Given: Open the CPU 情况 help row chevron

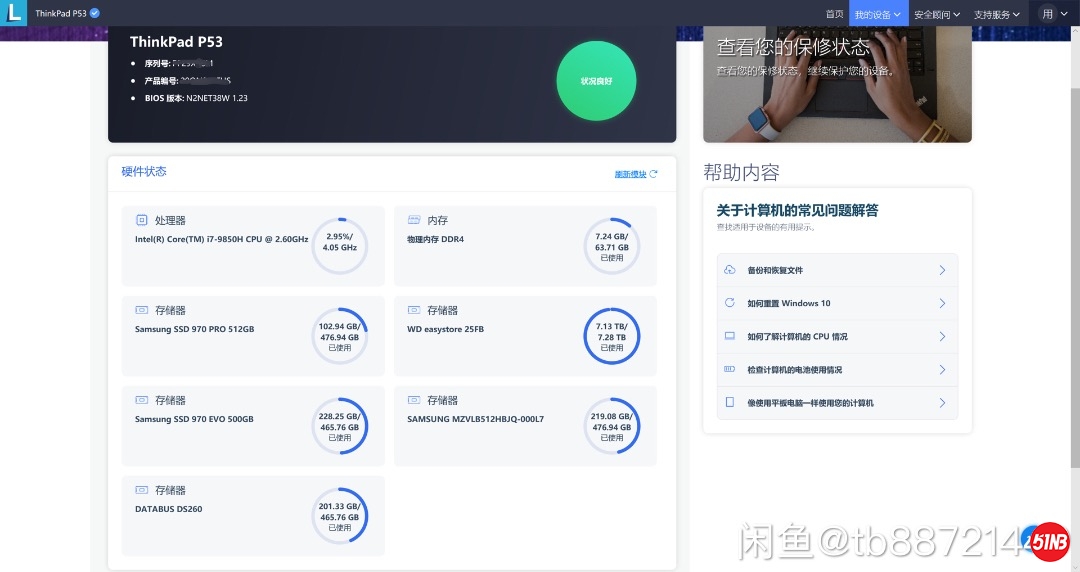Looking at the screenshot, I should (x=942, y=336).
